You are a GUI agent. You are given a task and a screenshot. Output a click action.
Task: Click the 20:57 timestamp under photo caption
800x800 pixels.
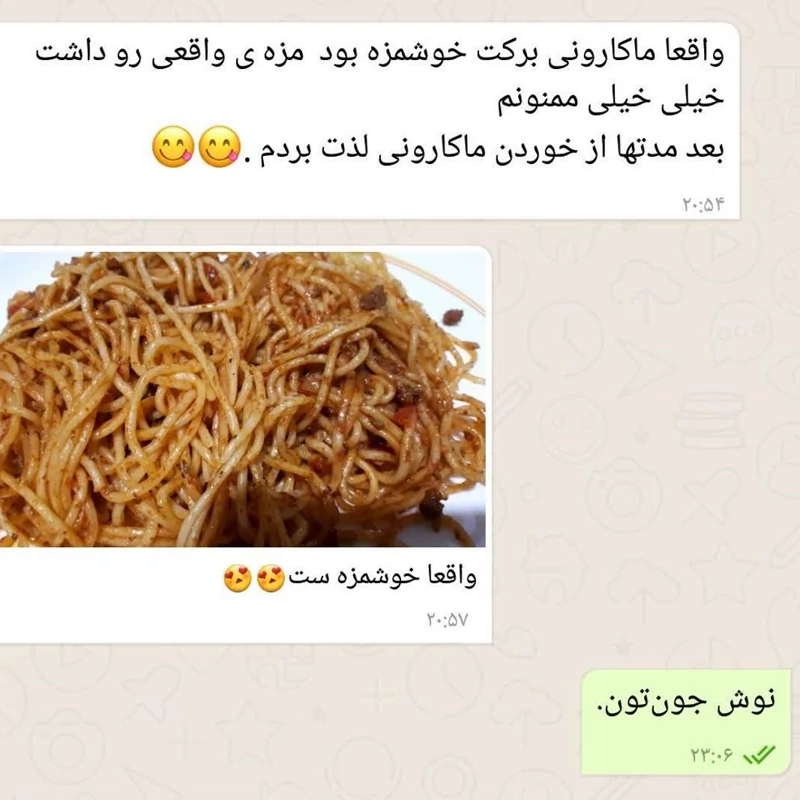447,620
